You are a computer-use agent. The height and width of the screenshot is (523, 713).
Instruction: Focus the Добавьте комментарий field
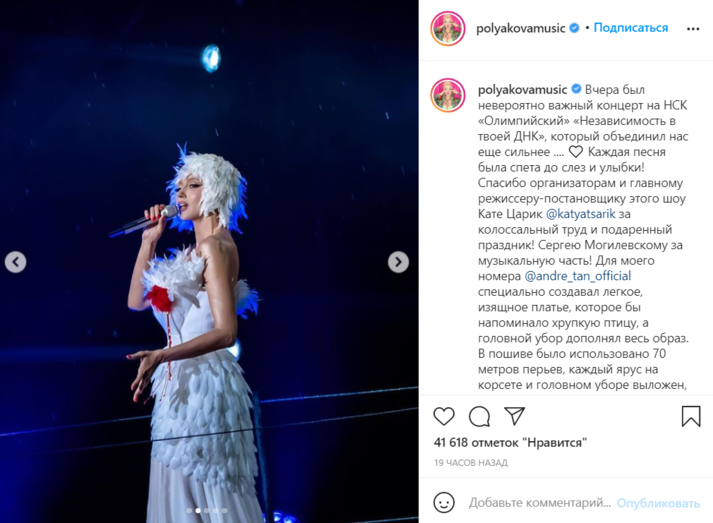540,503
